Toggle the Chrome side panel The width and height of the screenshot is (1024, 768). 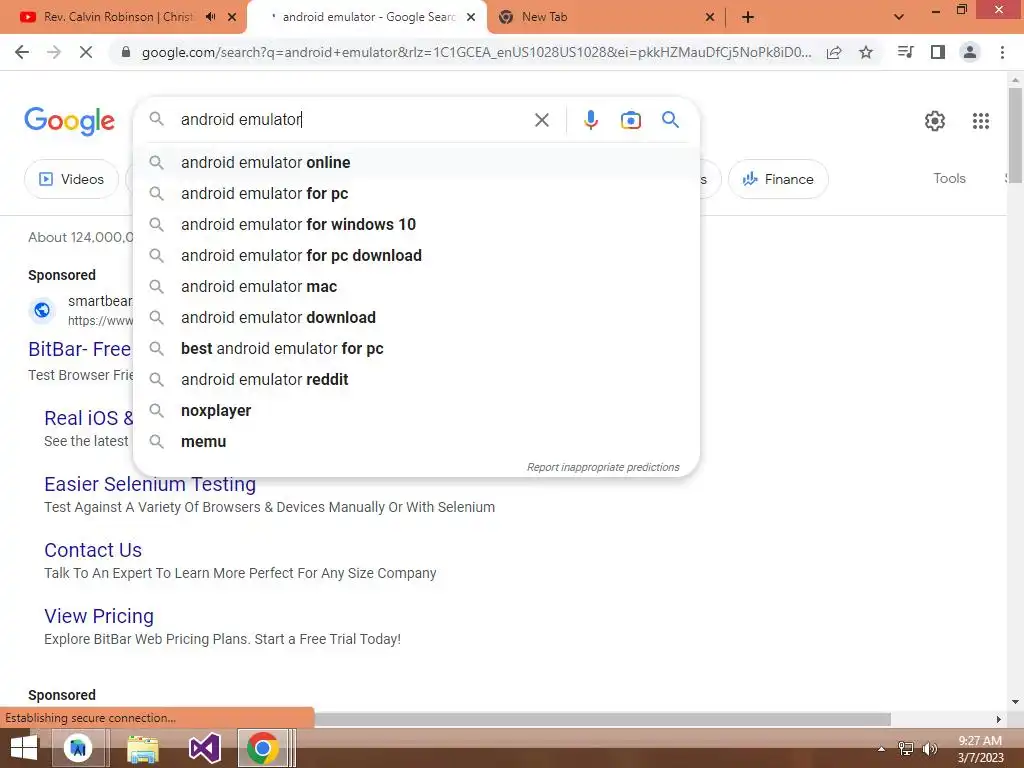click(x=938, y=52)
